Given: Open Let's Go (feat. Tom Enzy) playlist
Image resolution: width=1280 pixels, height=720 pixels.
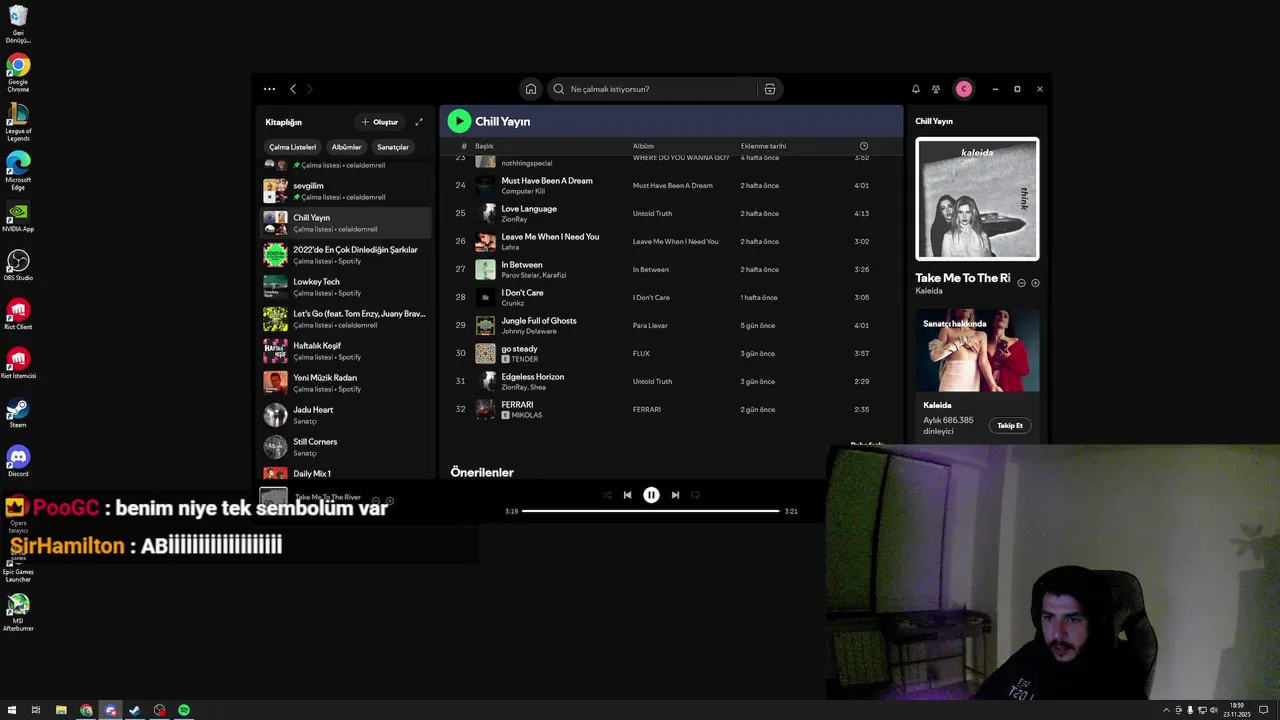Looking at the screenshot, I should (346, 319).
